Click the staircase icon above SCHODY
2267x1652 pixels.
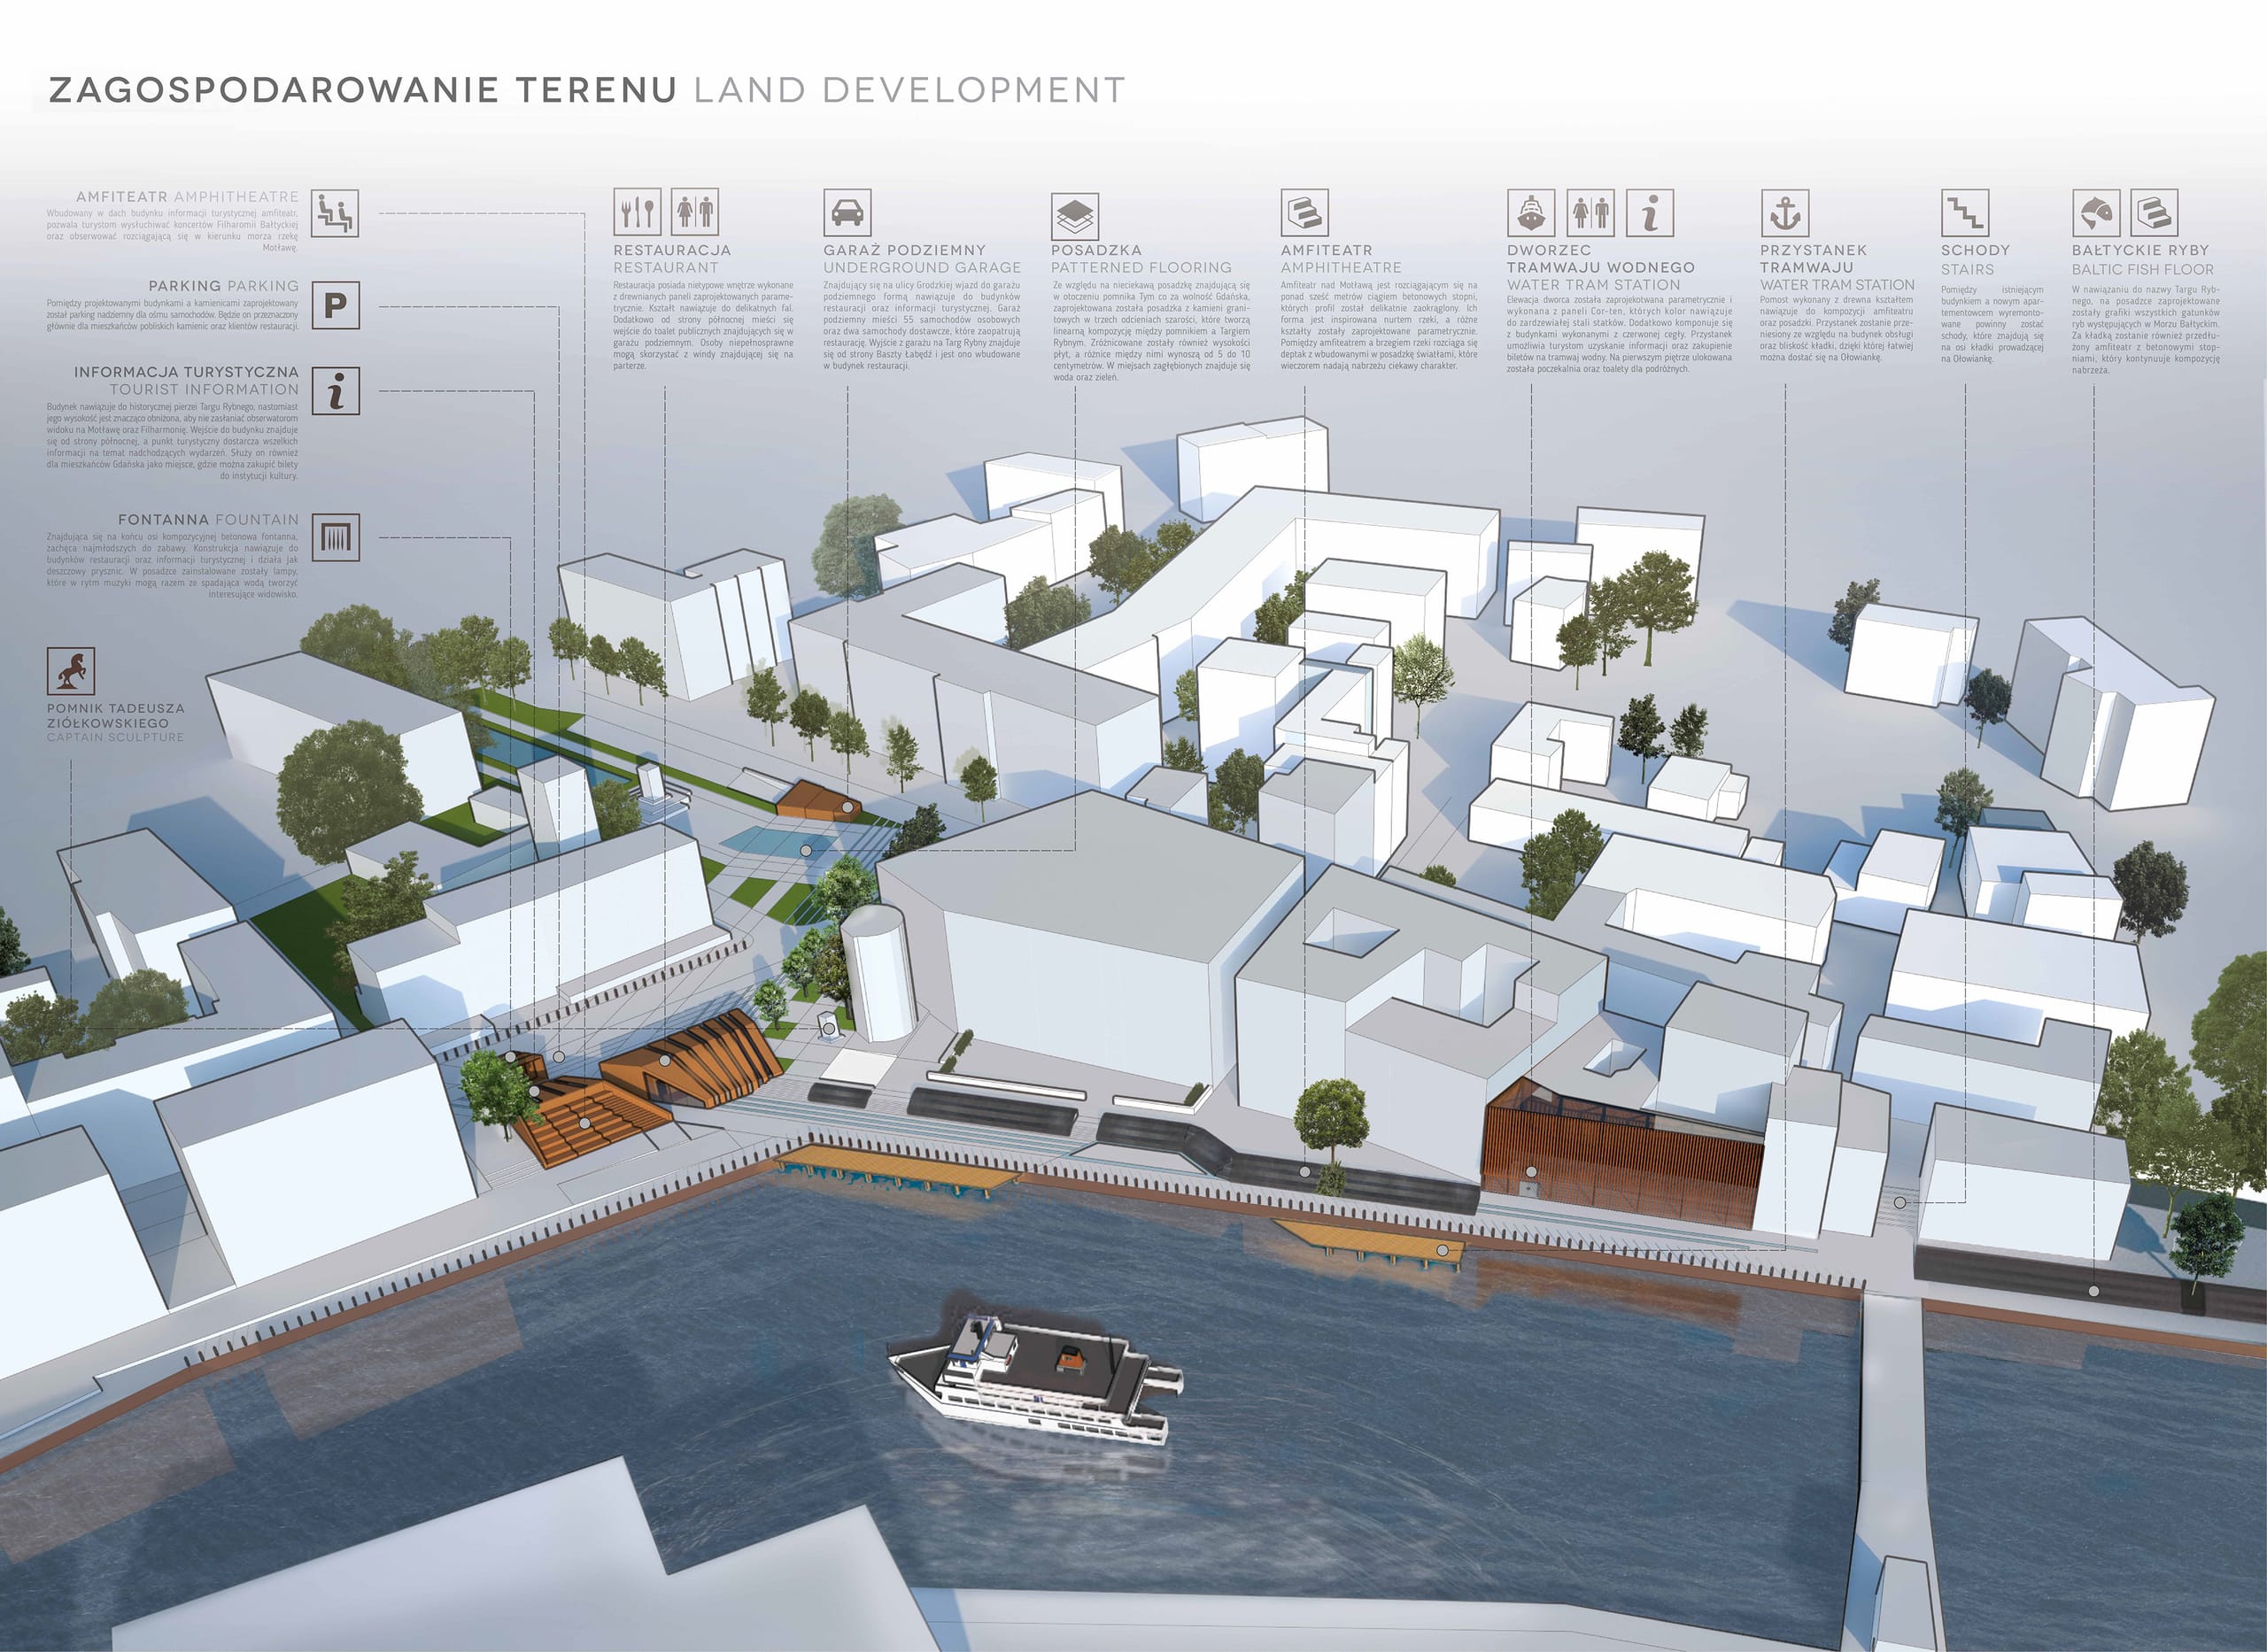(x=1965, y=213)
